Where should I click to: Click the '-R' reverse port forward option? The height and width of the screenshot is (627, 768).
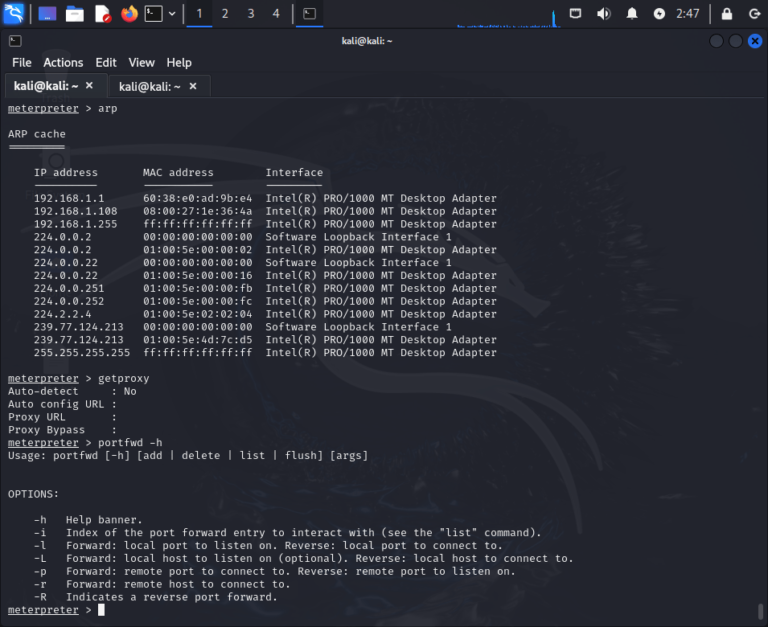click(155, 597)
